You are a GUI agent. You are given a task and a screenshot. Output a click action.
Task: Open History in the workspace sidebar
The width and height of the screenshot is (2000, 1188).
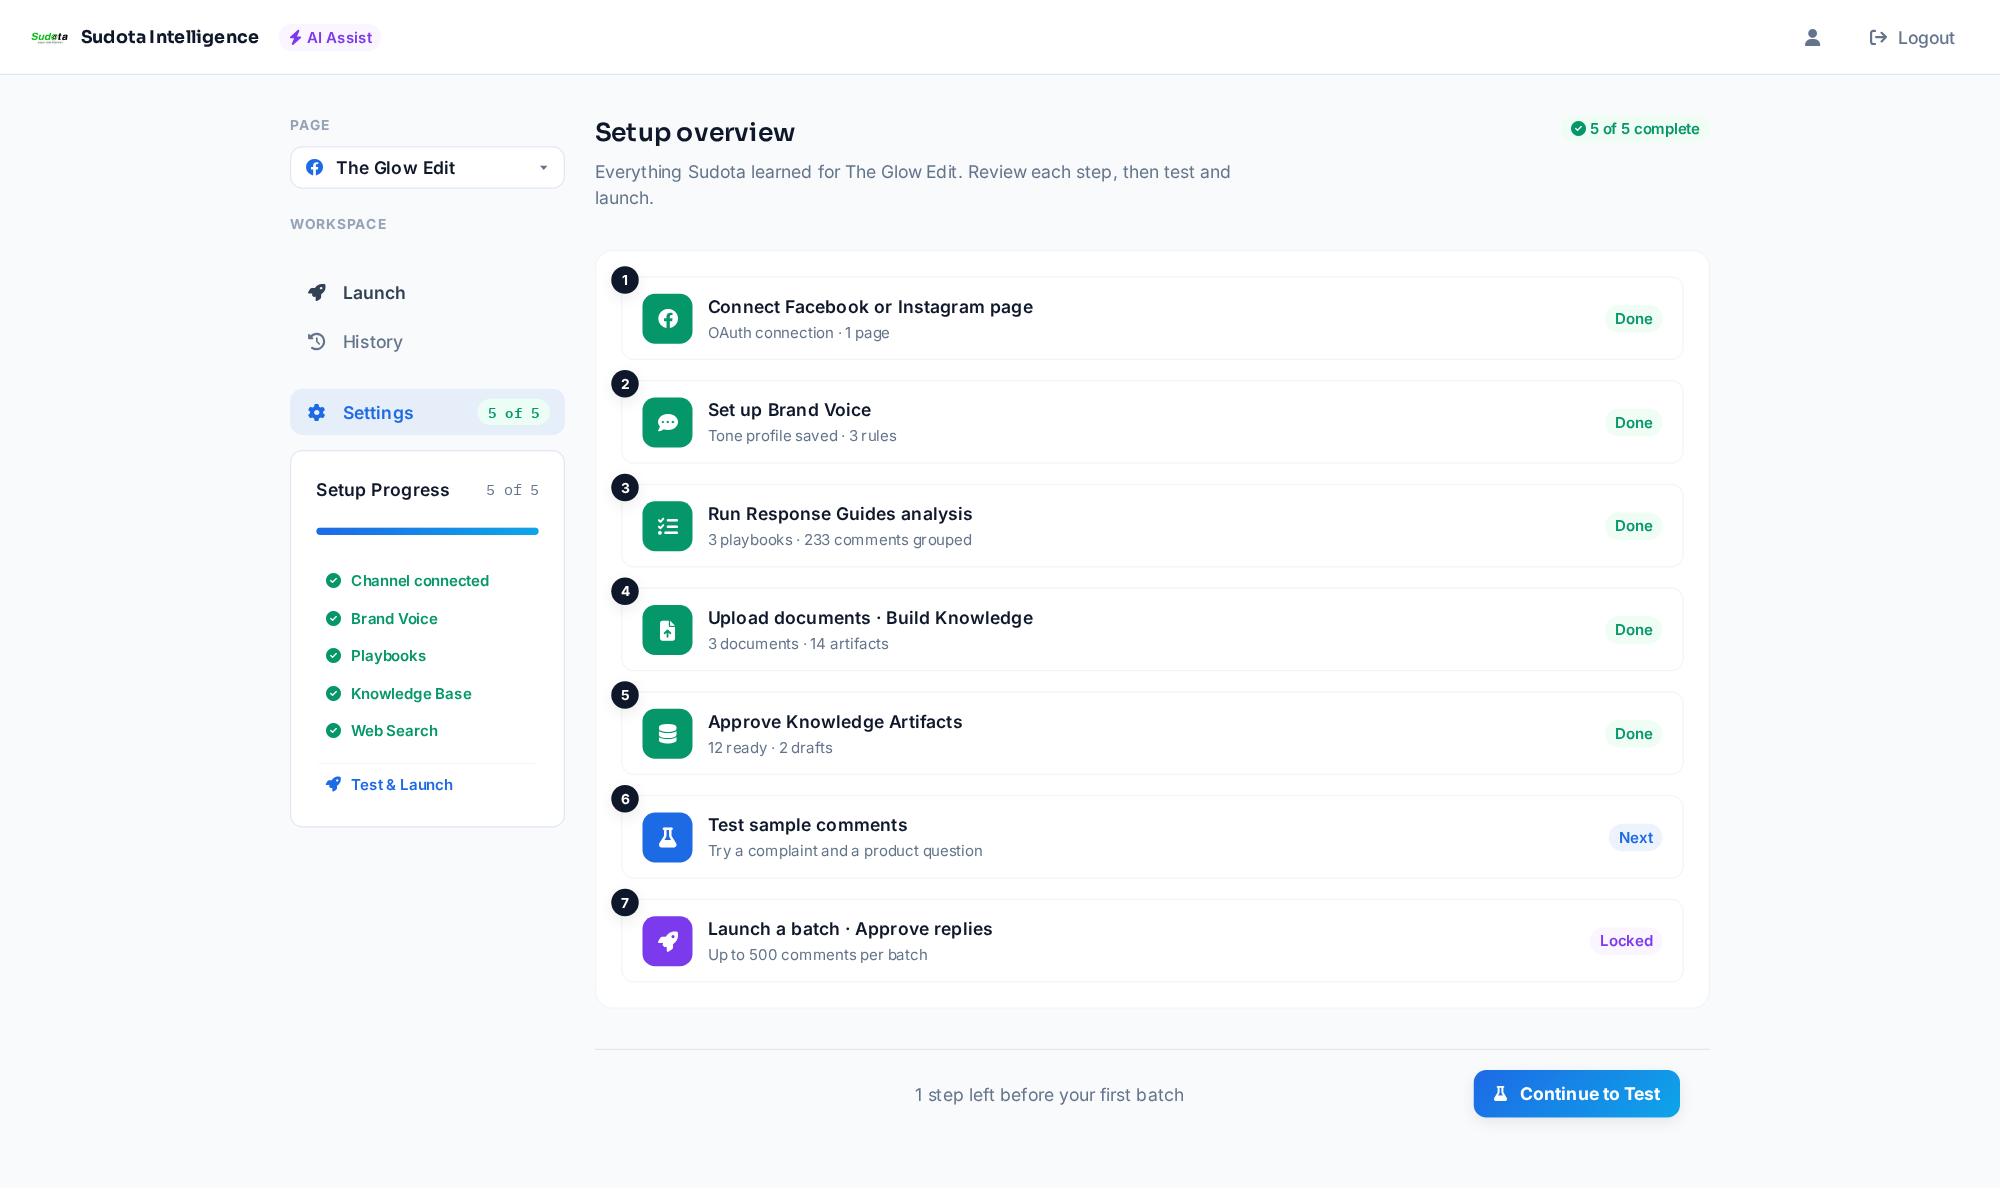click(427, 341)
